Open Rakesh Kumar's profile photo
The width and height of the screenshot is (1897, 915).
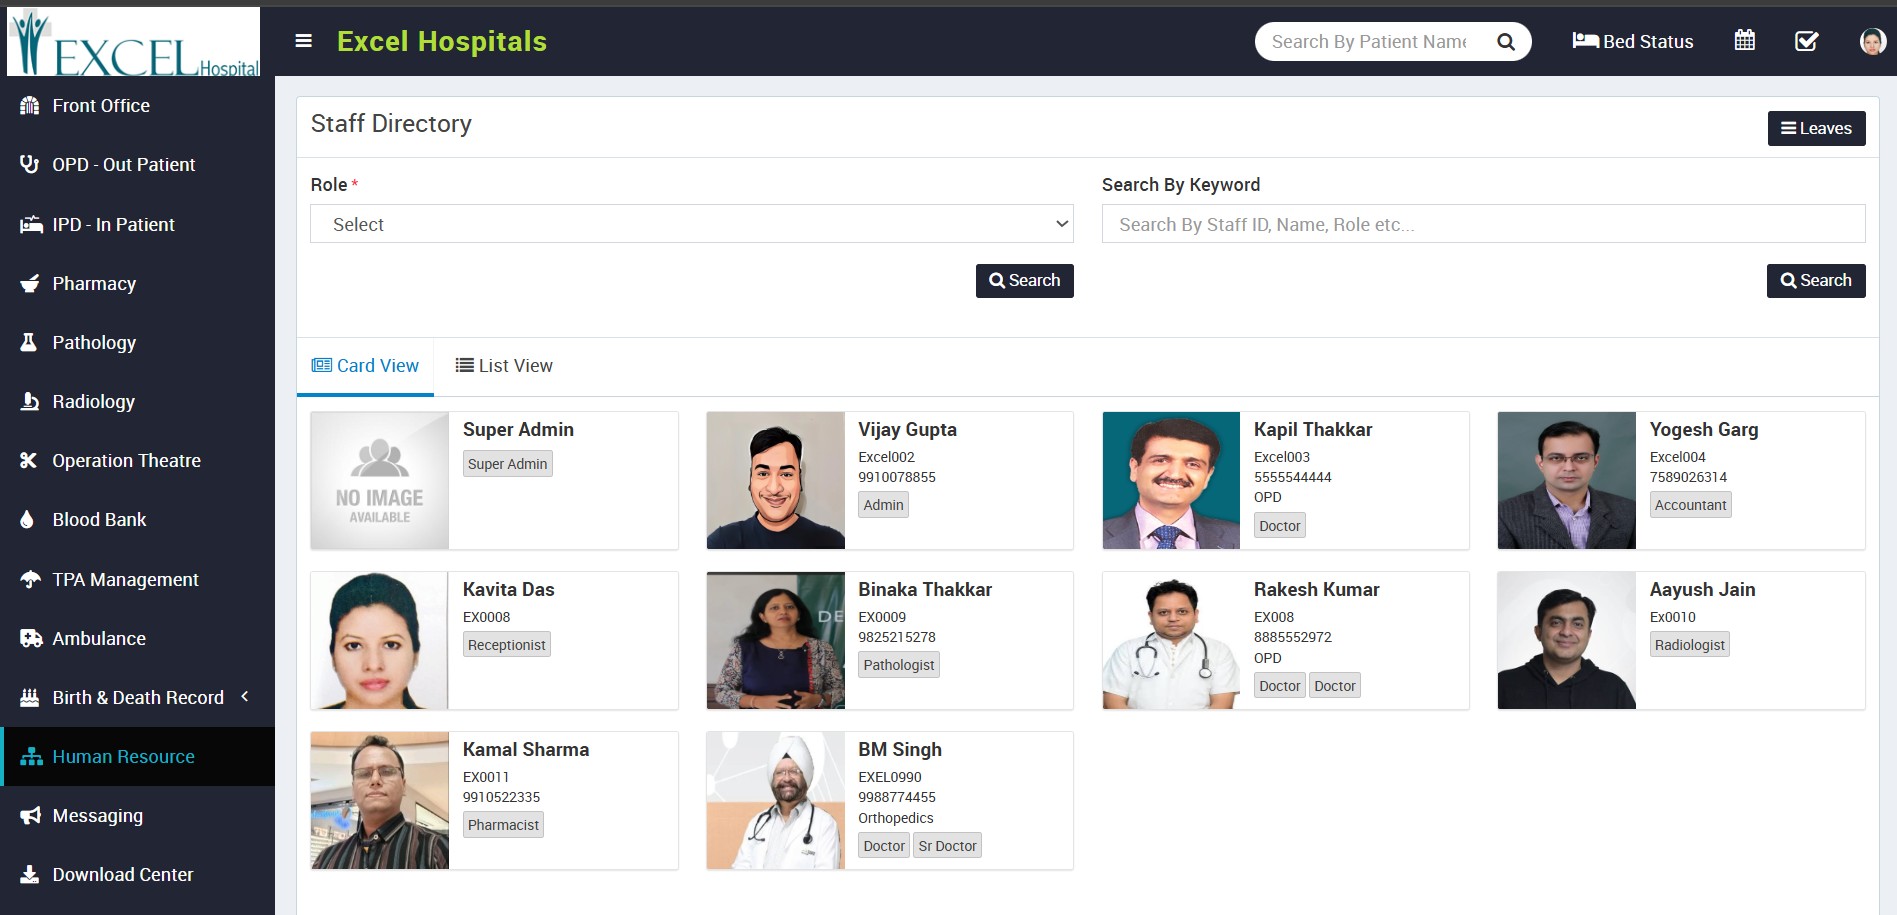pos(1171,640)
